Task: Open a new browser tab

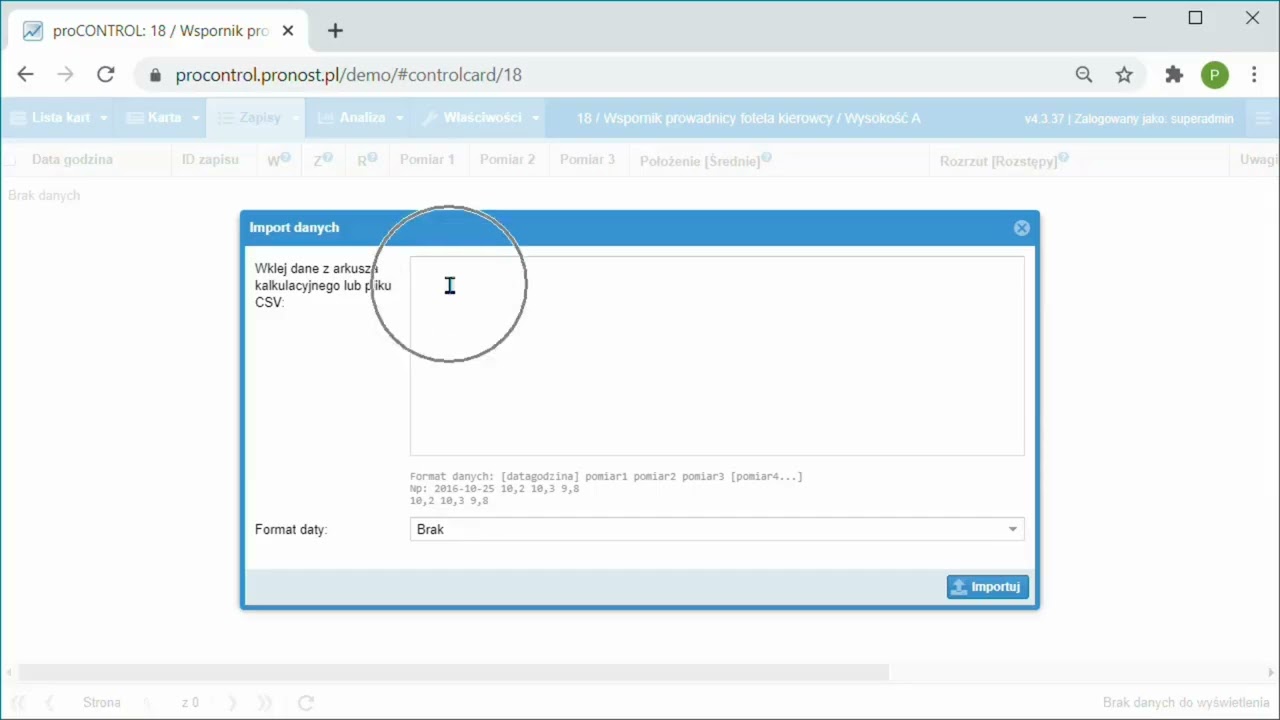Action: coord(335,31)
